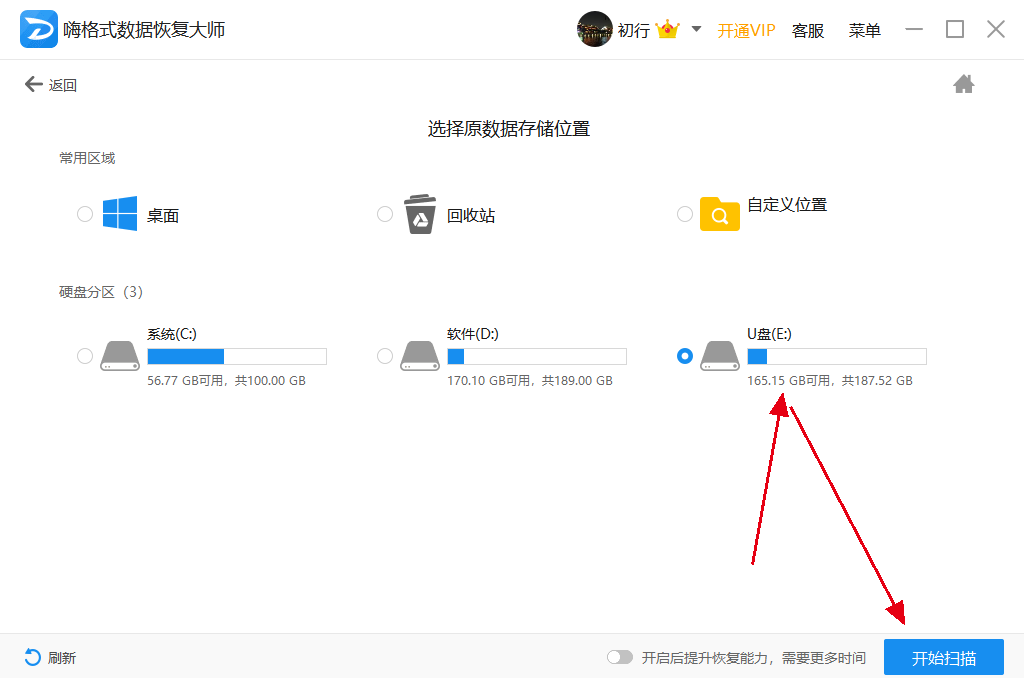Click the U盘(E:) drive icon

720,356
